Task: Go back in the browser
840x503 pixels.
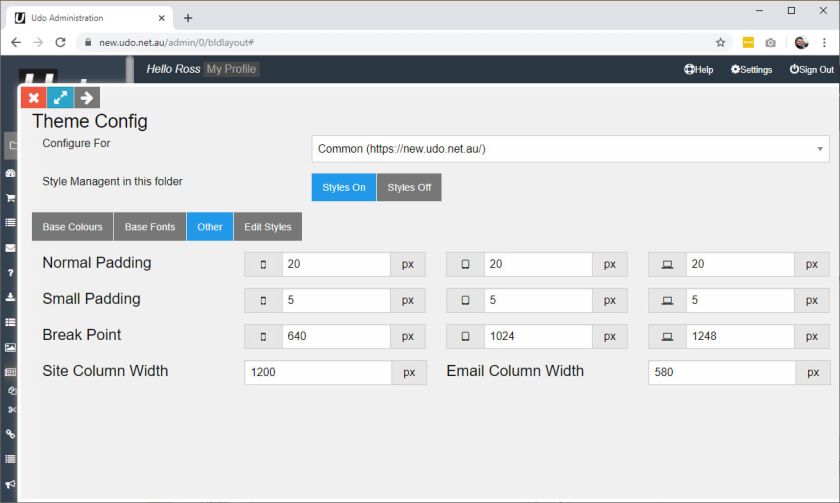Action: tap(16, 42)
